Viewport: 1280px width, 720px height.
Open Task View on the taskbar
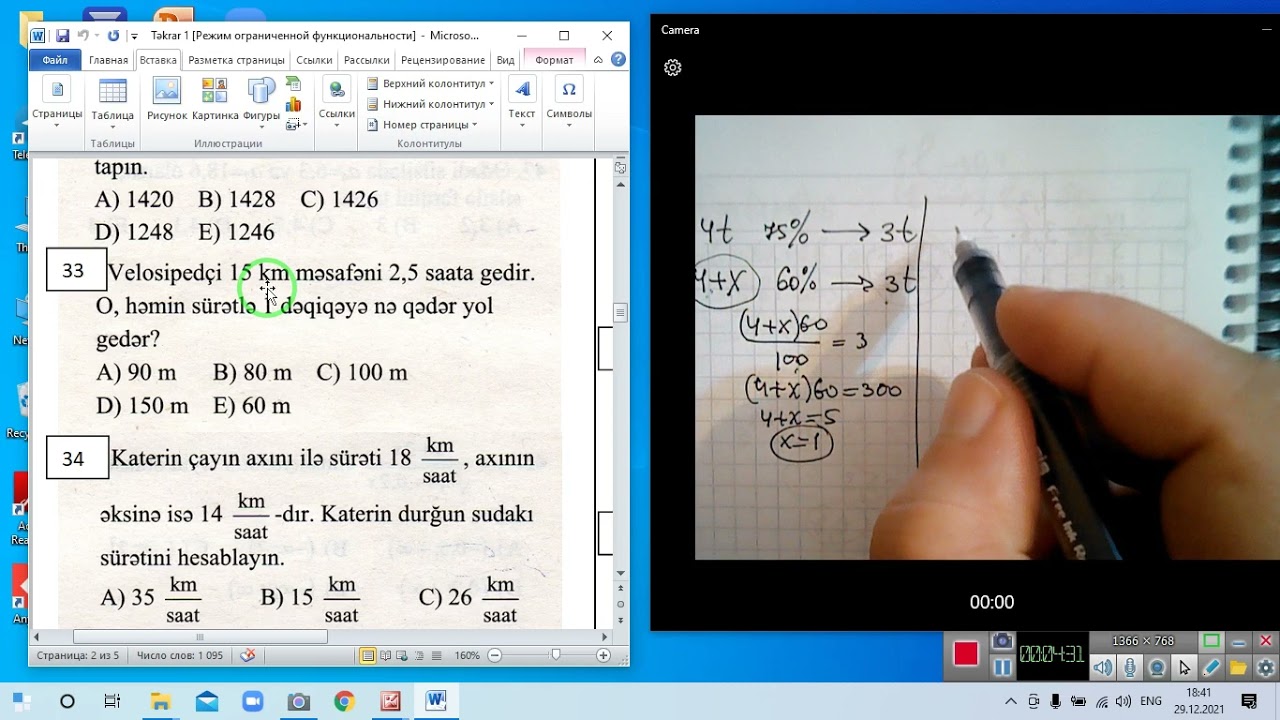[113, 701]
